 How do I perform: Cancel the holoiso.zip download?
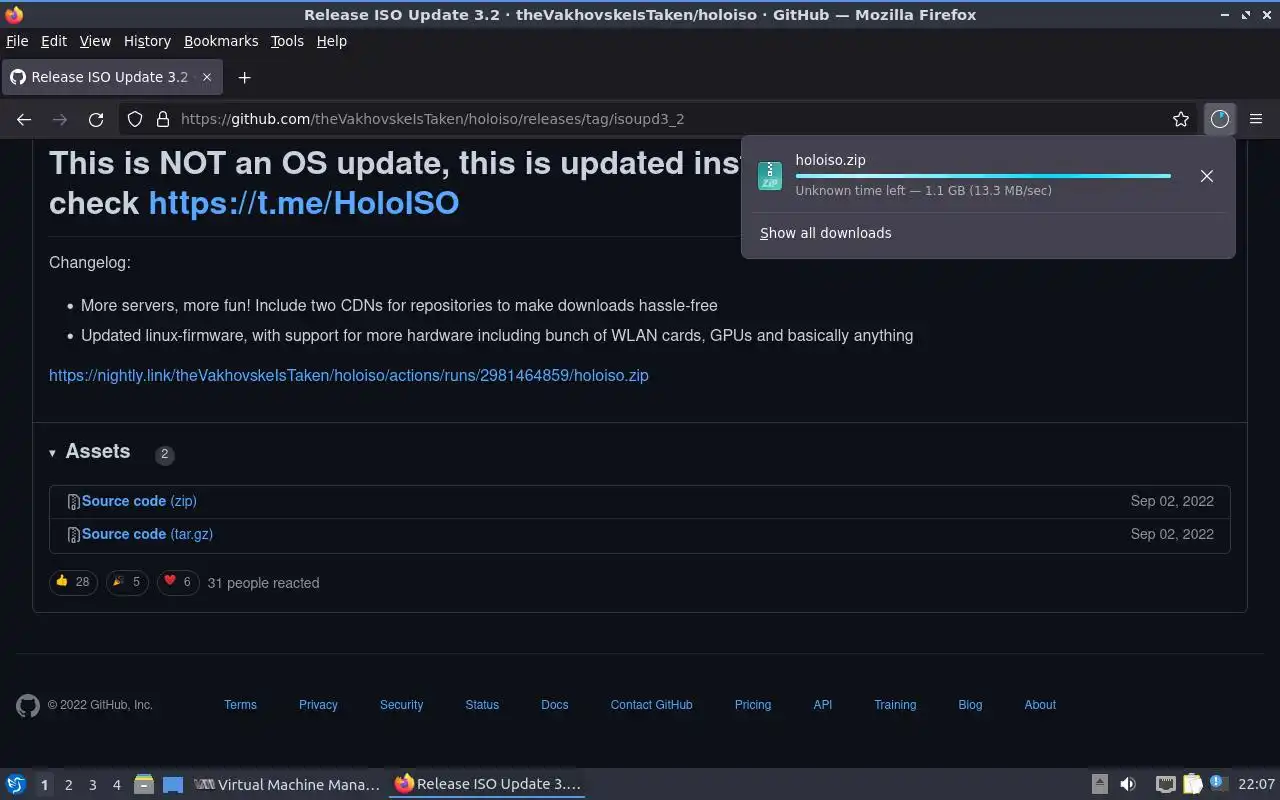(1207, 176)
